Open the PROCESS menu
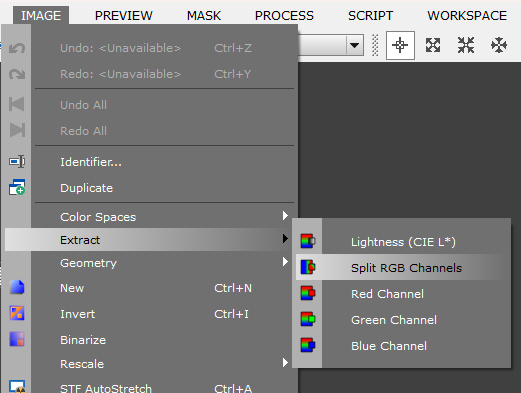 [284, 16]
